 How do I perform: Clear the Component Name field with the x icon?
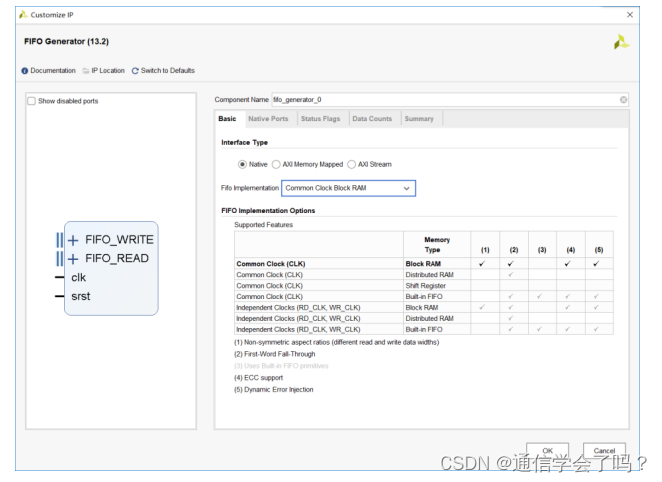coord(623,100)
